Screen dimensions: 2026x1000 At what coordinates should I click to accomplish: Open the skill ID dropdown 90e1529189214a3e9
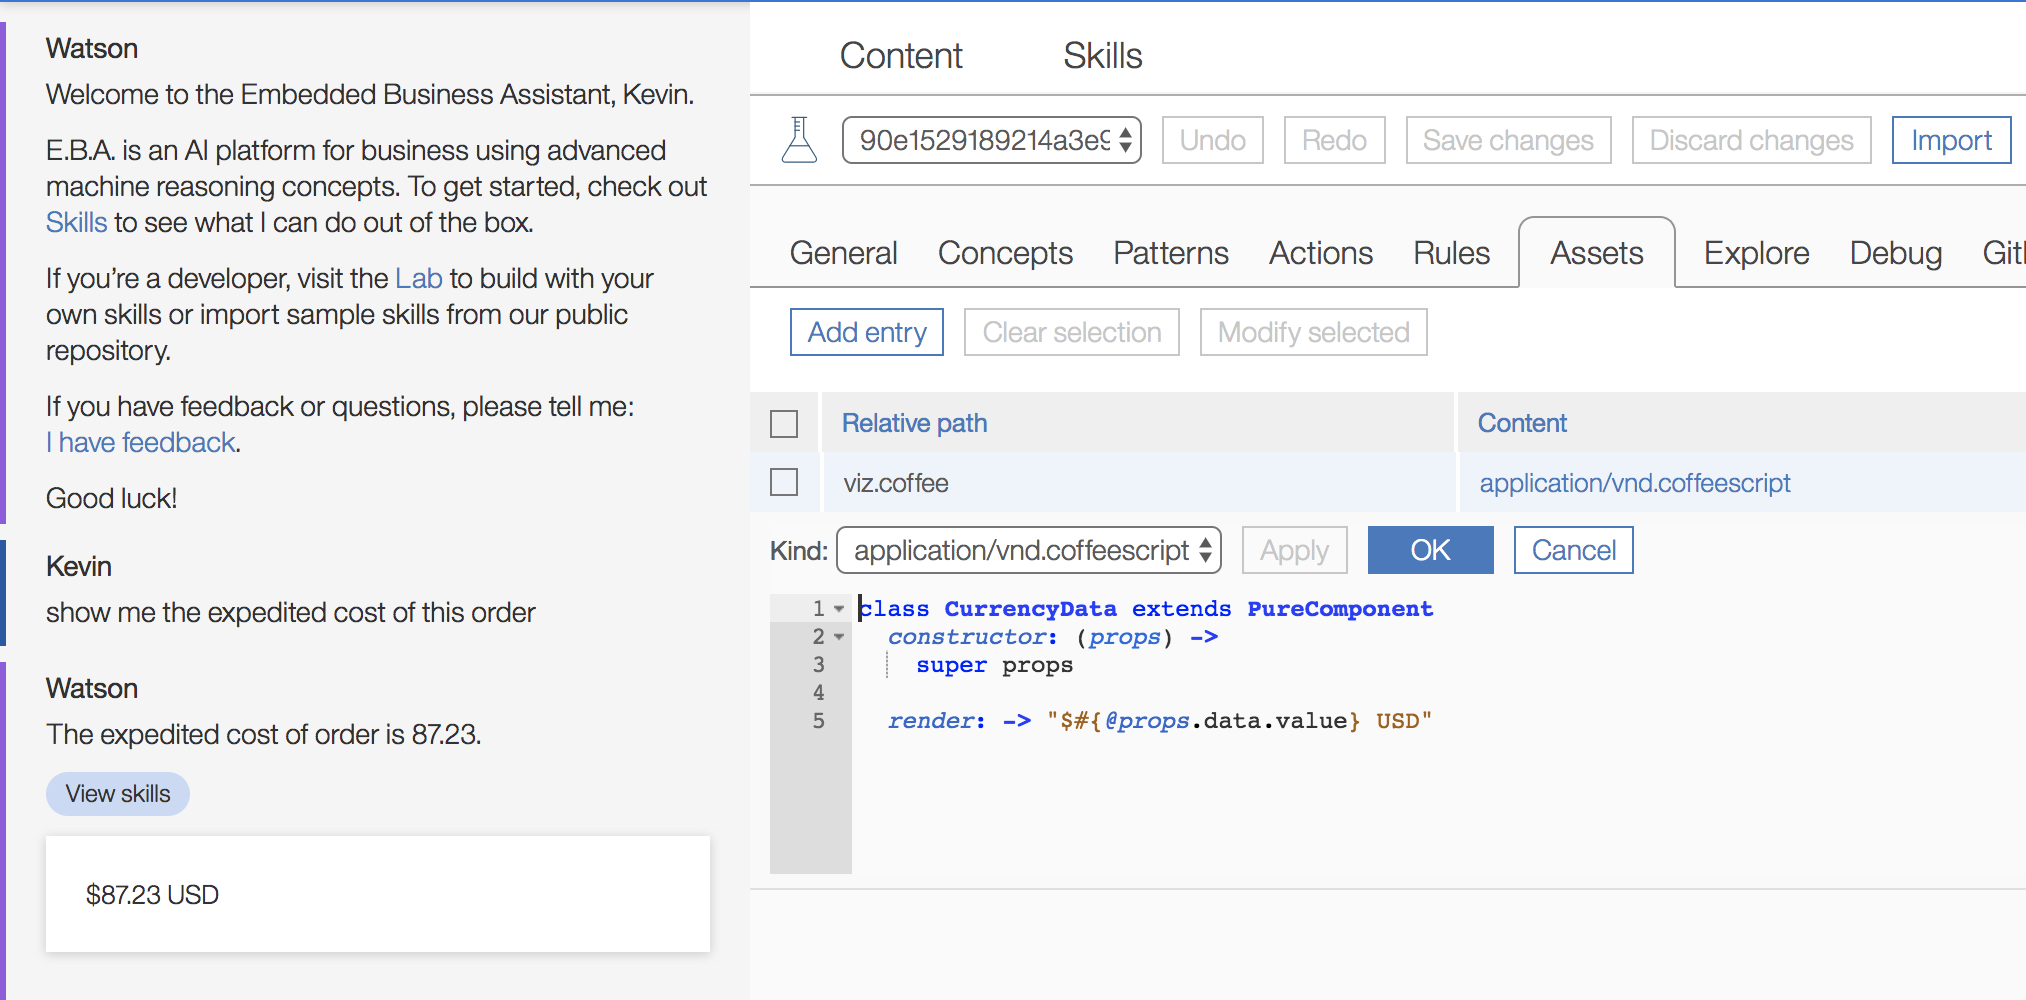click(x=991, y=140)
